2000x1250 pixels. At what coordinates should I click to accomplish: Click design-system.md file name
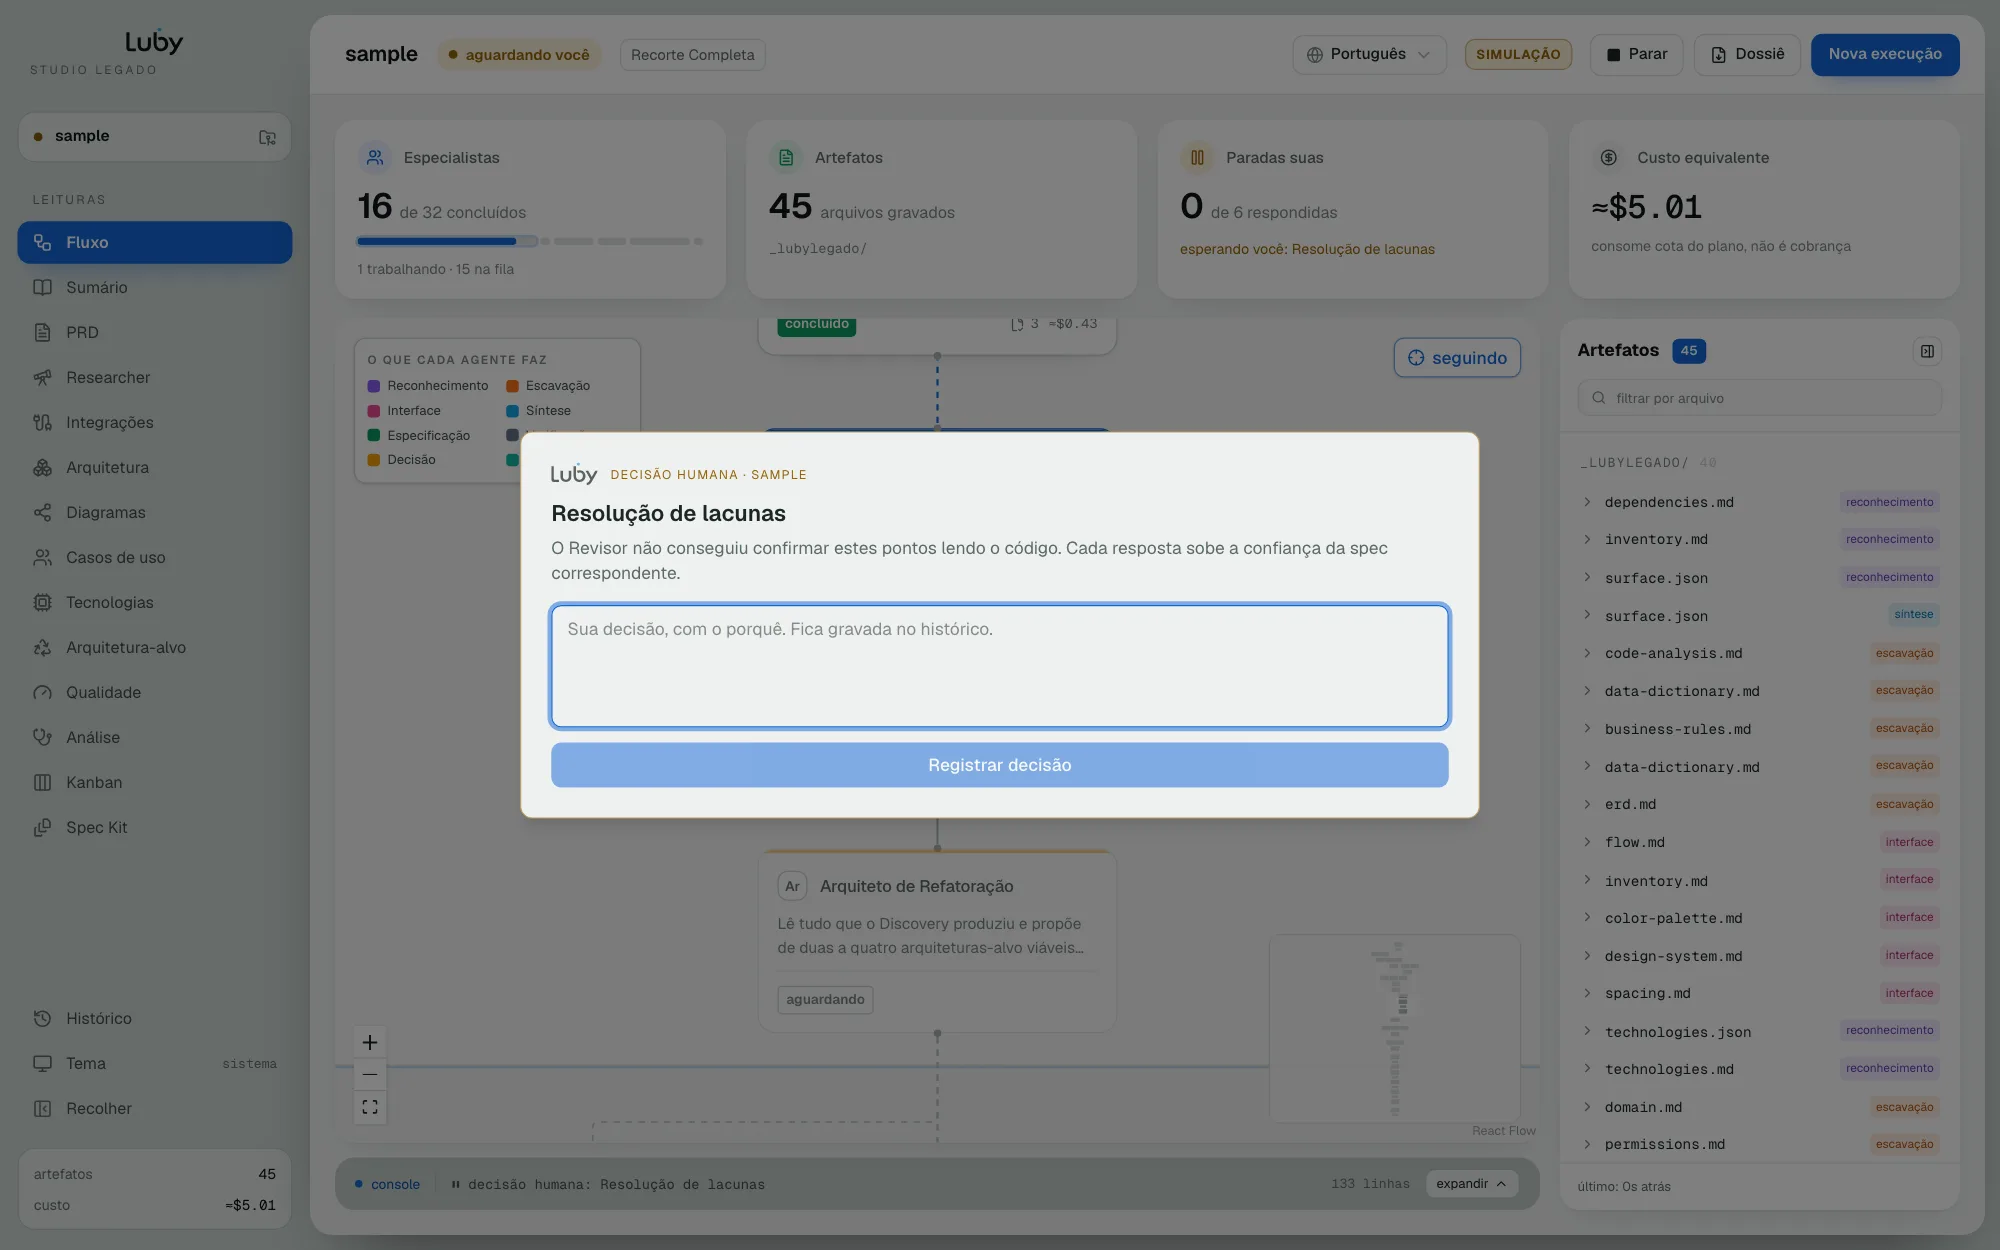(1673, 956)
